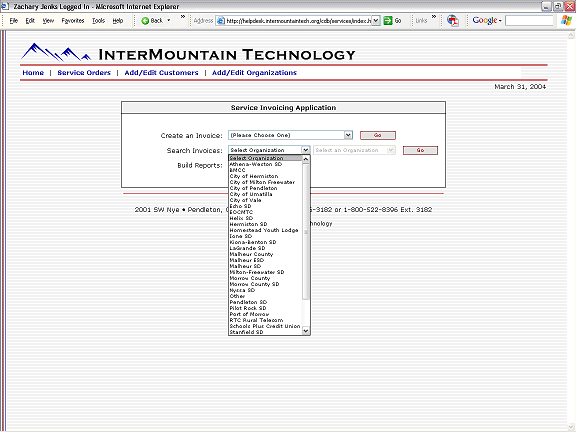Select 'Ione SD' from the list
The height and width of the screenshot is (432, 576).
point(265,236)
